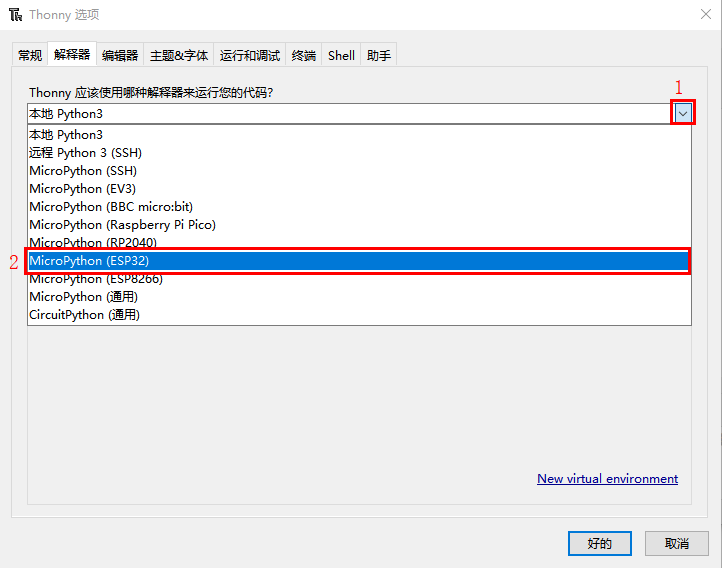
Task: Click the 取消 button
Action: tap(676, 544)
